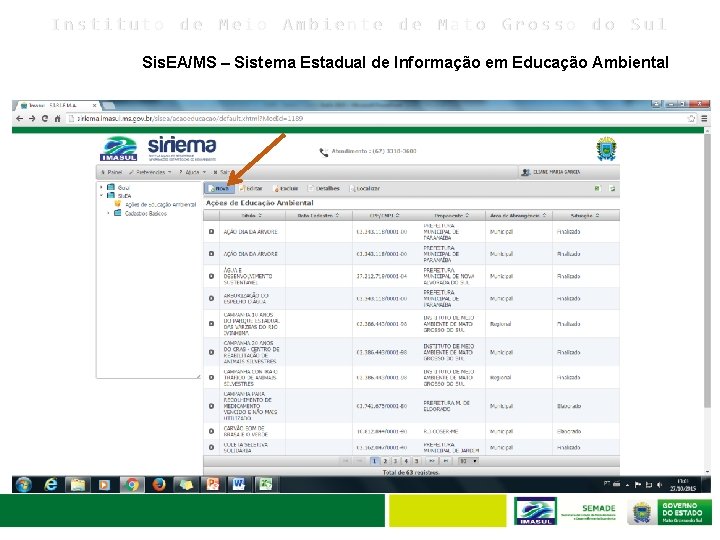720x540 pixels.
Task: Click the browser Back arrow
Action: pos(19,118)
